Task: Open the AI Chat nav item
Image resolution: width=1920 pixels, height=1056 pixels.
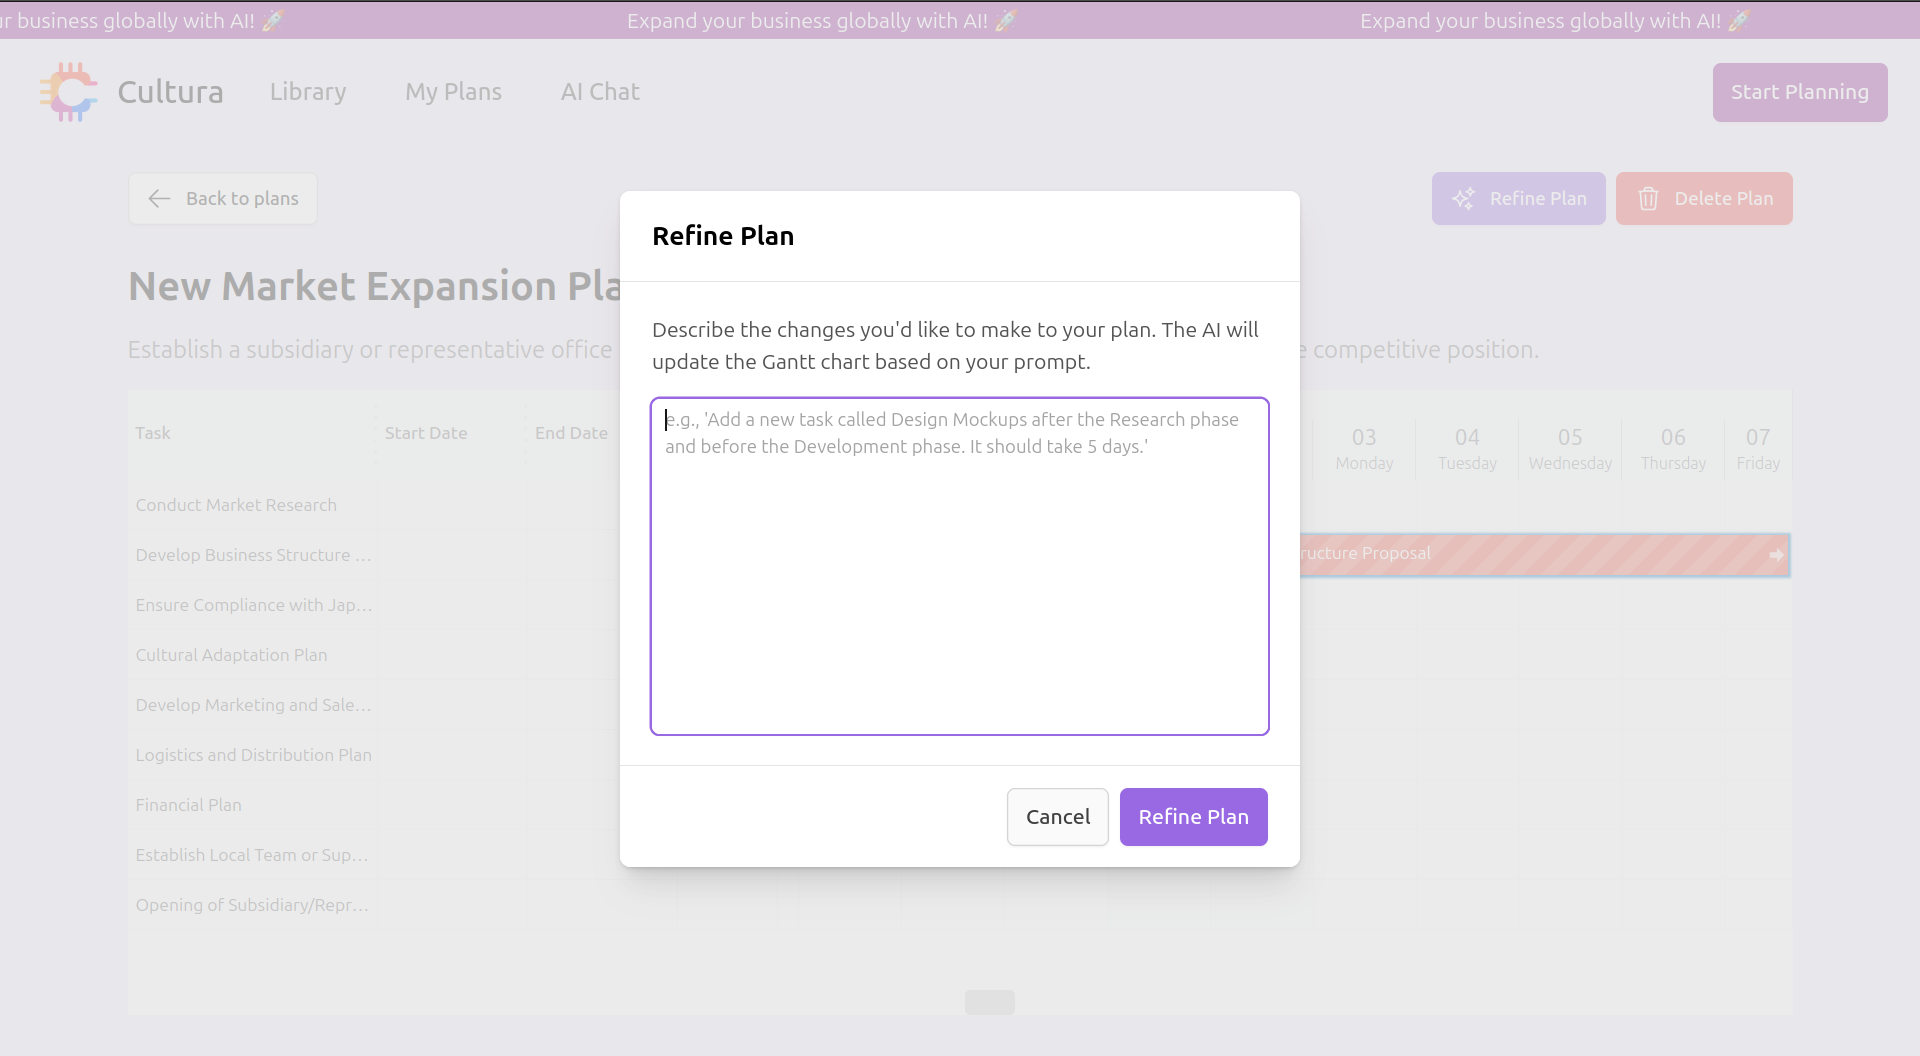Action: (x=600, y=92)
